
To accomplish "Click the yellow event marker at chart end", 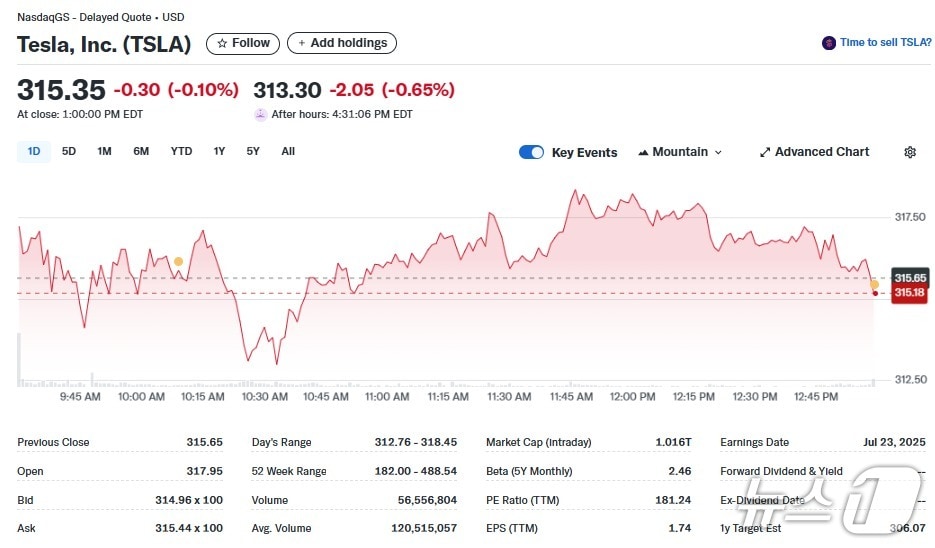I will 874,284.
